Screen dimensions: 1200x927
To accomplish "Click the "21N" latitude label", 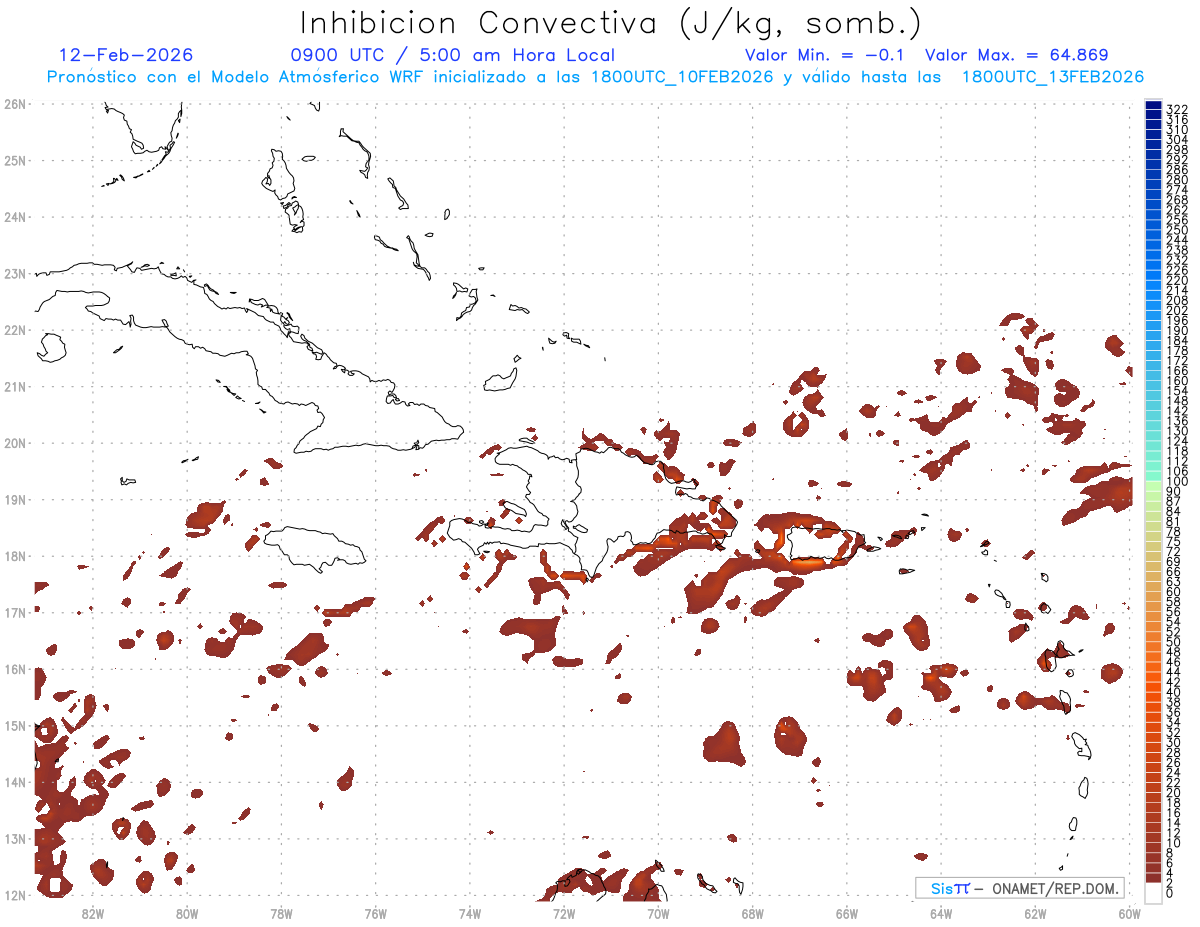I will (x=15, y=386).
